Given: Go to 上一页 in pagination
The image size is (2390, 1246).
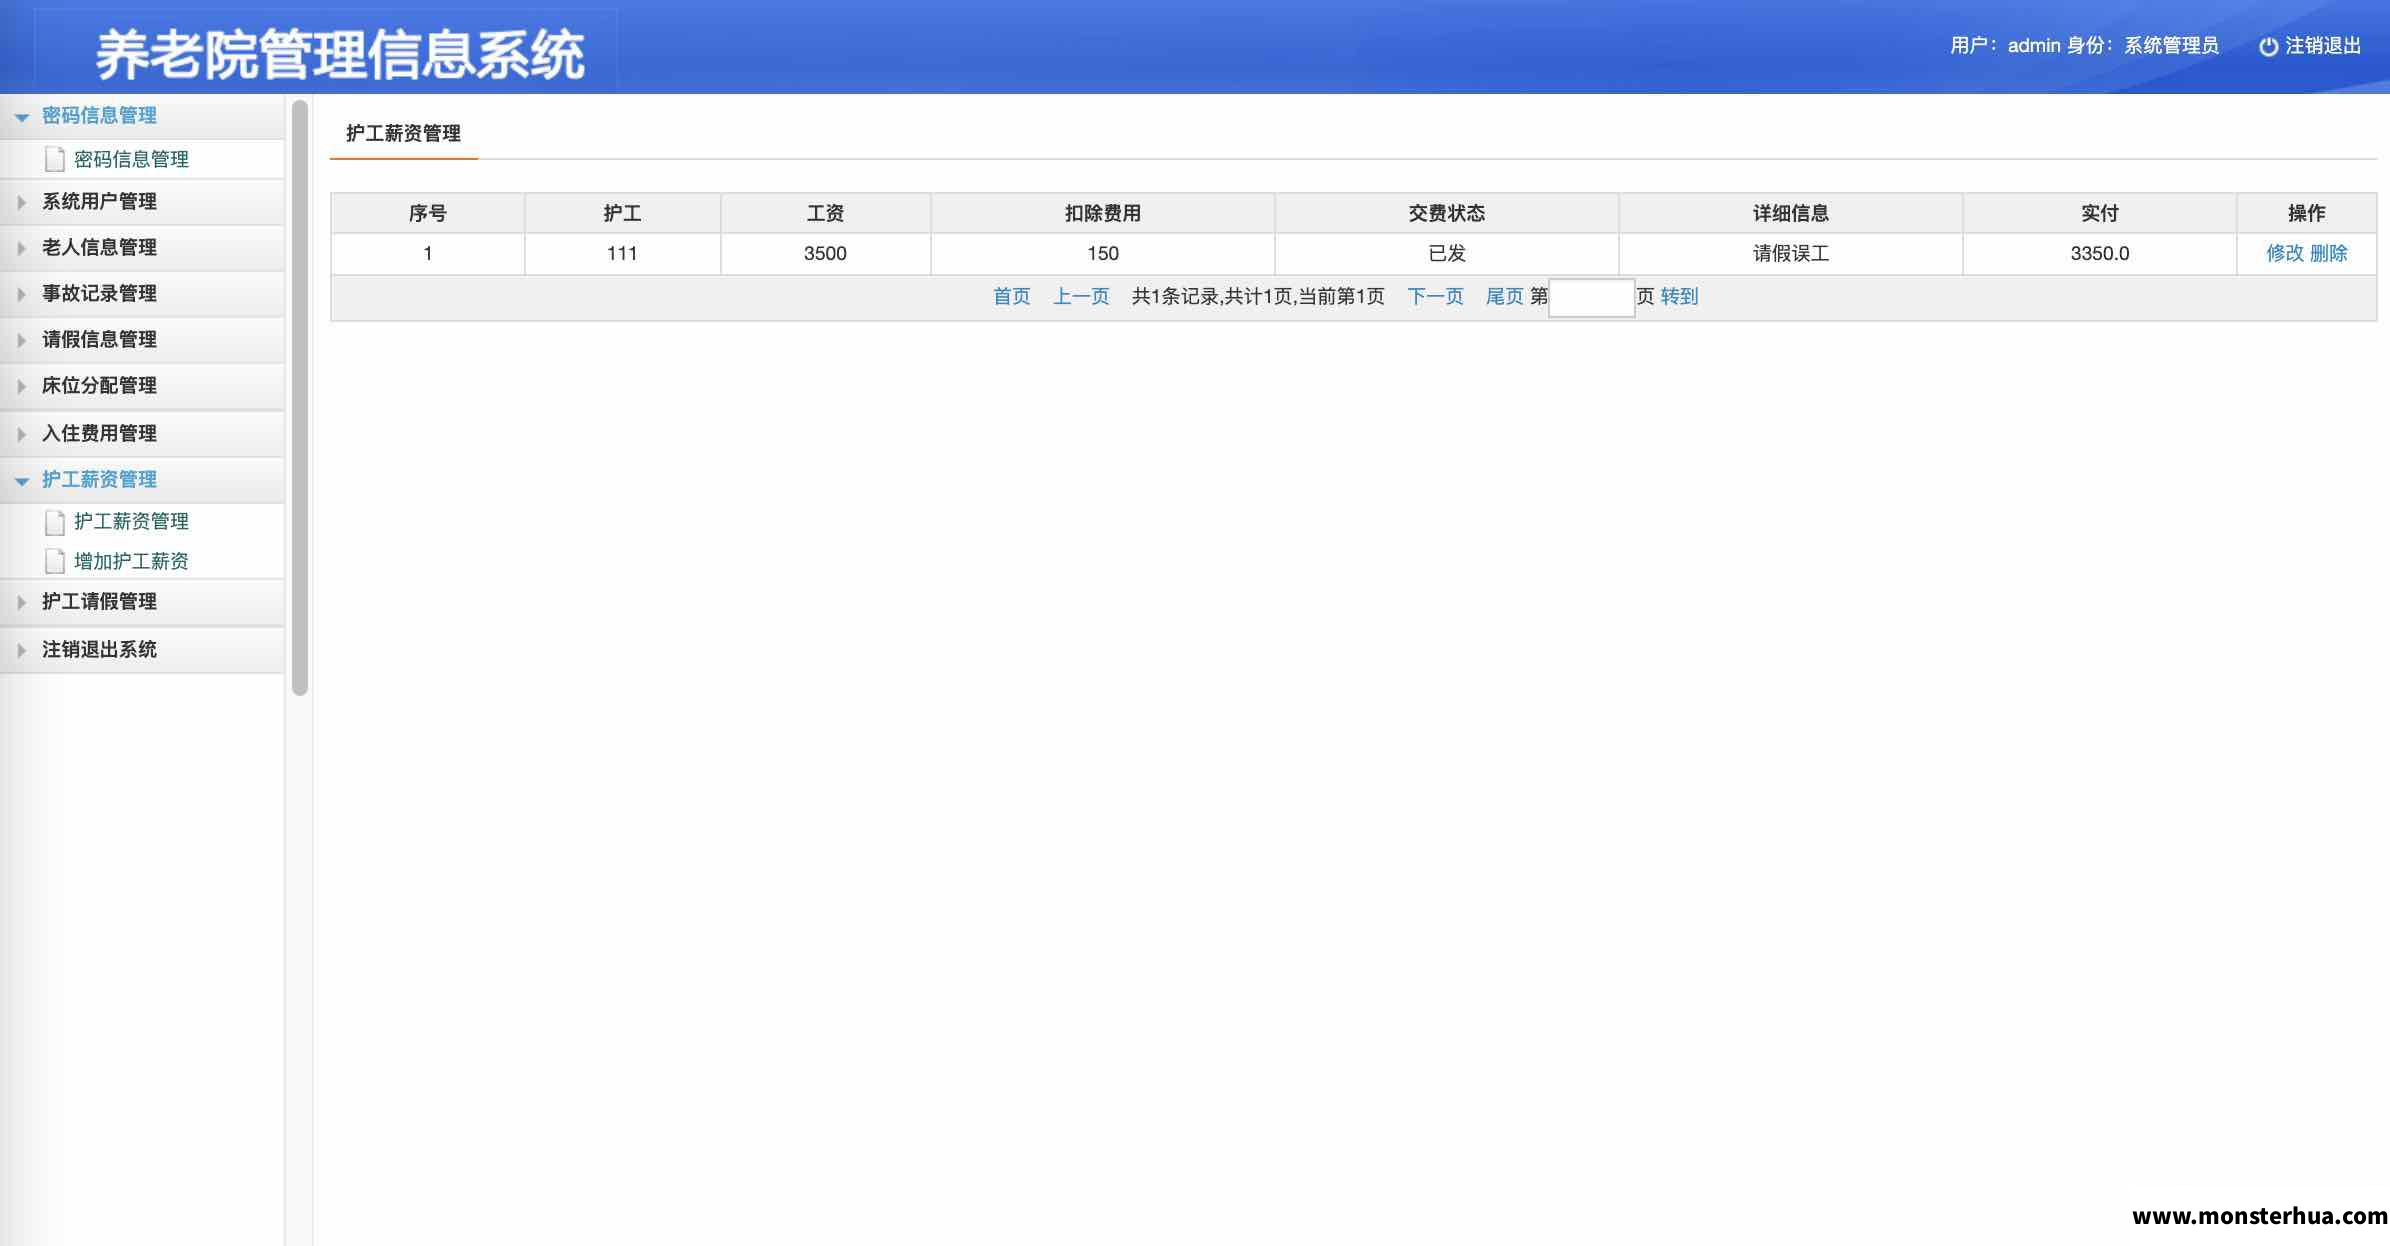Looking at the screenshot, I should tap(1082, 297).
